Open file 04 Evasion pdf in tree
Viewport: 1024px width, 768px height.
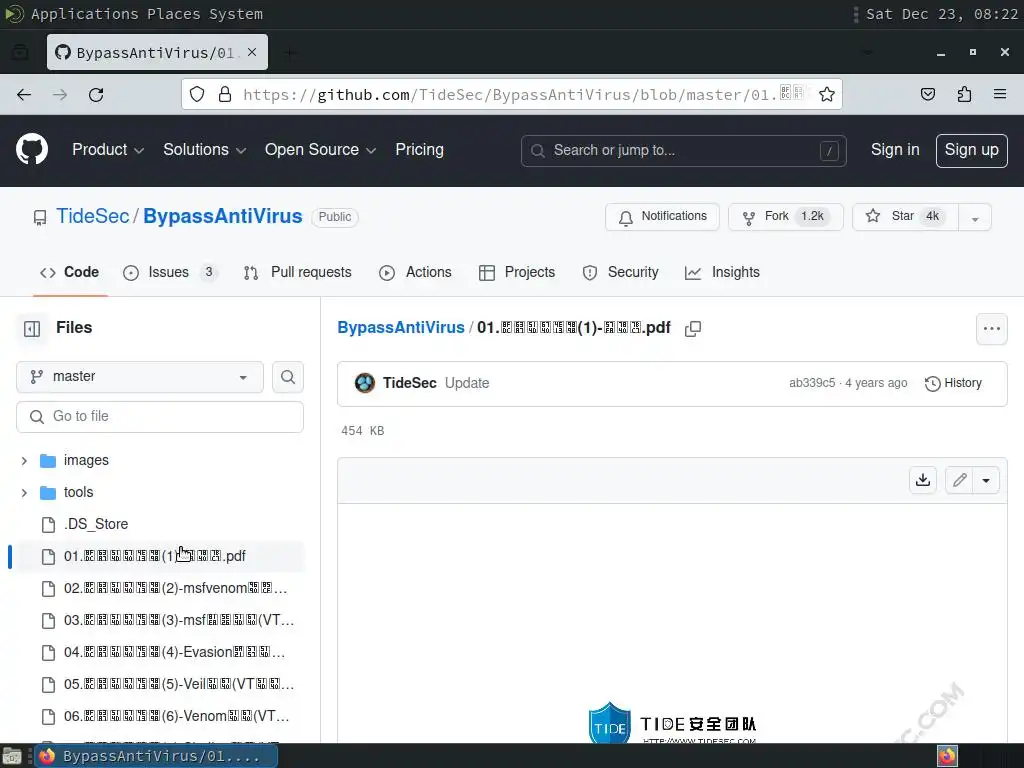pos(160,652)
